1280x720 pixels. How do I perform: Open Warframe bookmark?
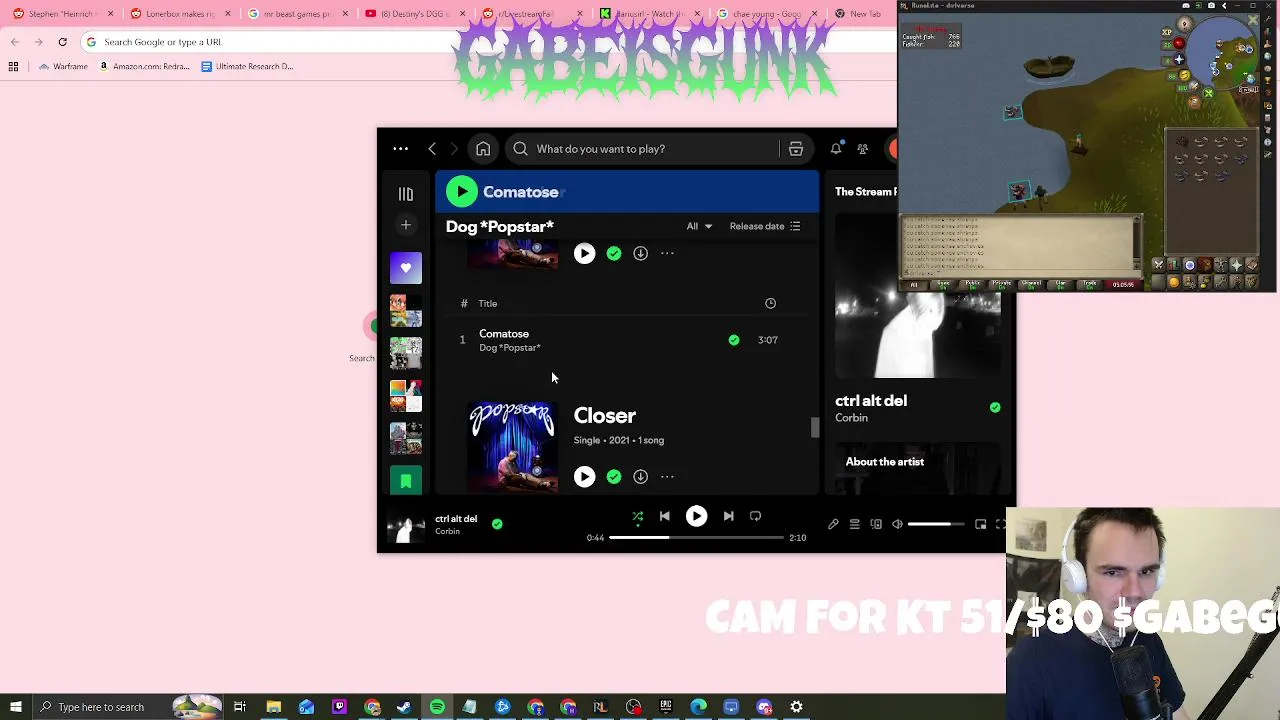[63, 67]
